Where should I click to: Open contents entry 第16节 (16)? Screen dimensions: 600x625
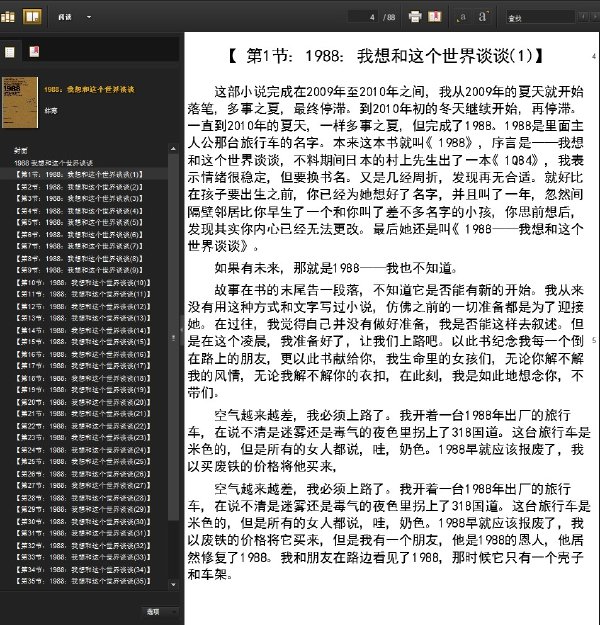click(x=83, y=354)
